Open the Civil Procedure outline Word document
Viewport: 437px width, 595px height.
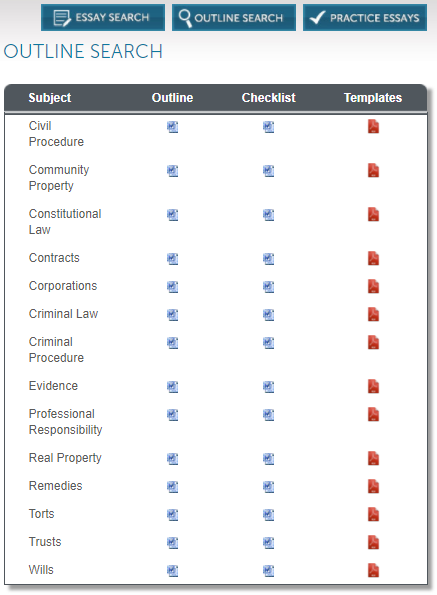pyautogui.click(x=173, y=127)
